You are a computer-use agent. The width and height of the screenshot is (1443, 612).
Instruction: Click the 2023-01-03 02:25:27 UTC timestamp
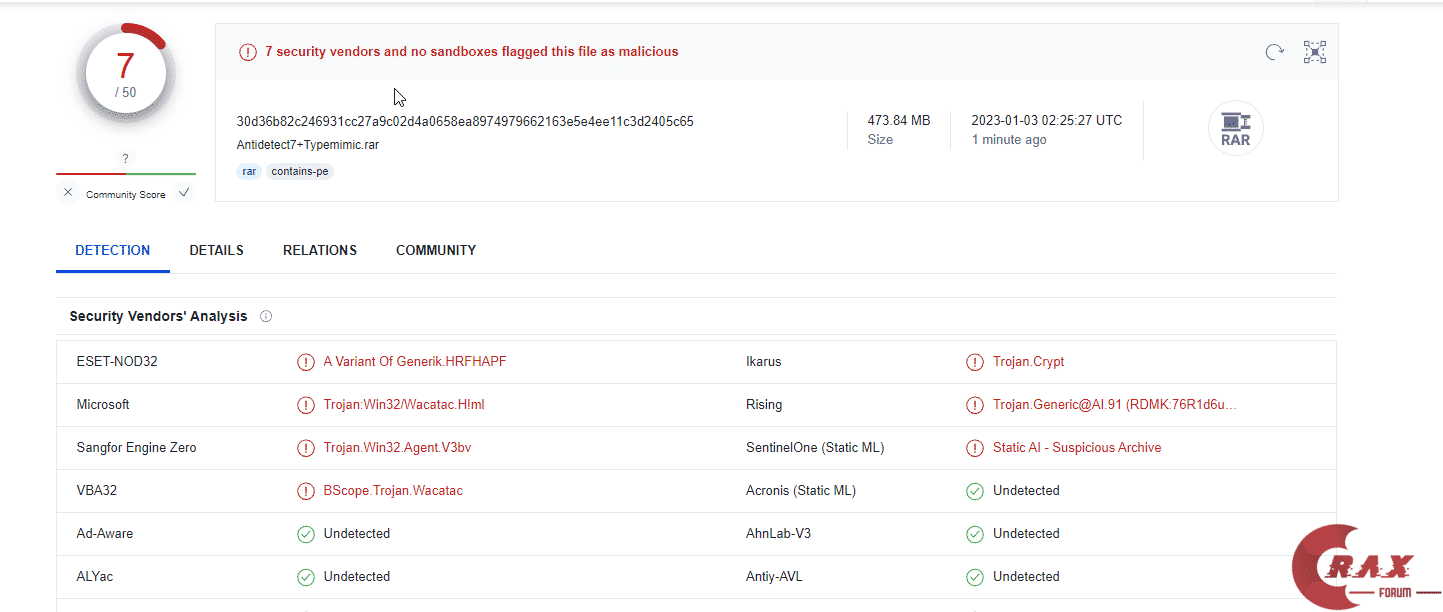(x=1047, y=120)
